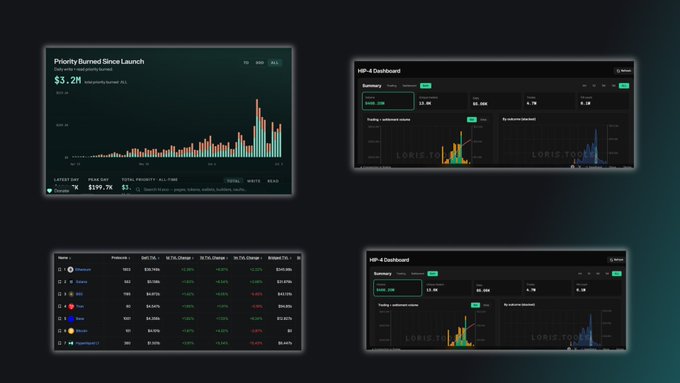This screenshot has width=680, height=383.
Task: Select Both filter in top HIP-4 Dashboard
Action: pos(425,86)
